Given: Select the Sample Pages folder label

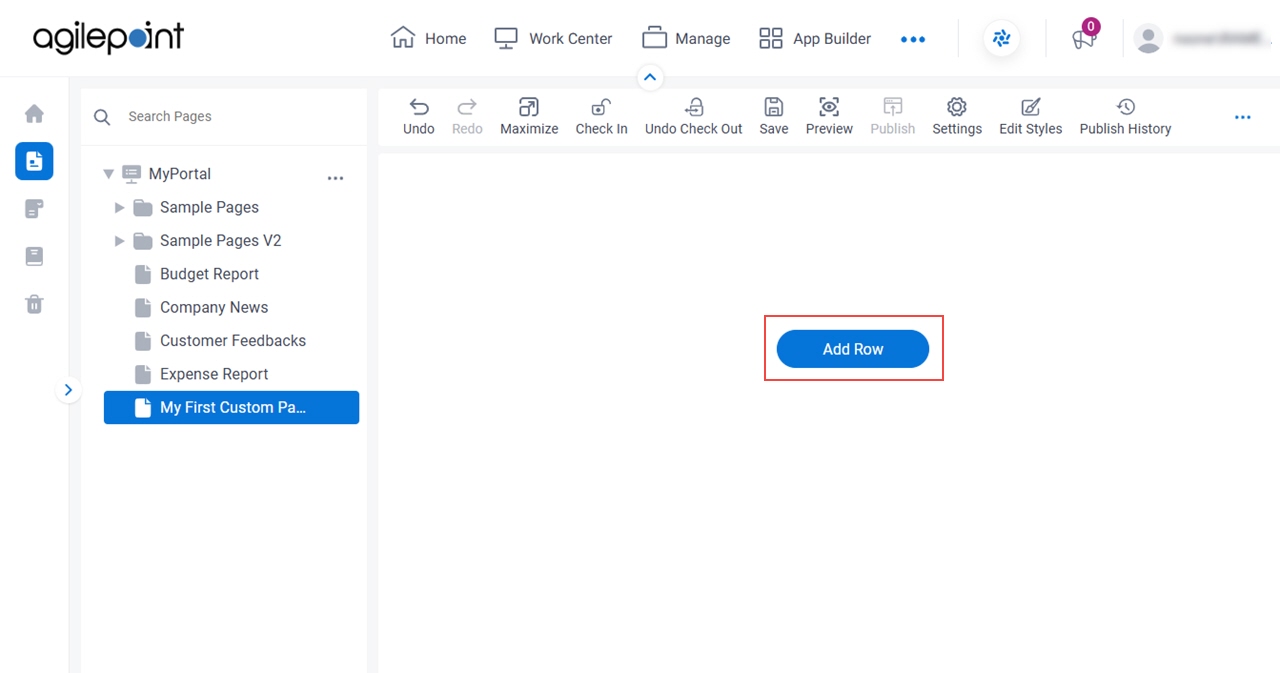Looking at the screenshot, I should [x=209, y=208].
